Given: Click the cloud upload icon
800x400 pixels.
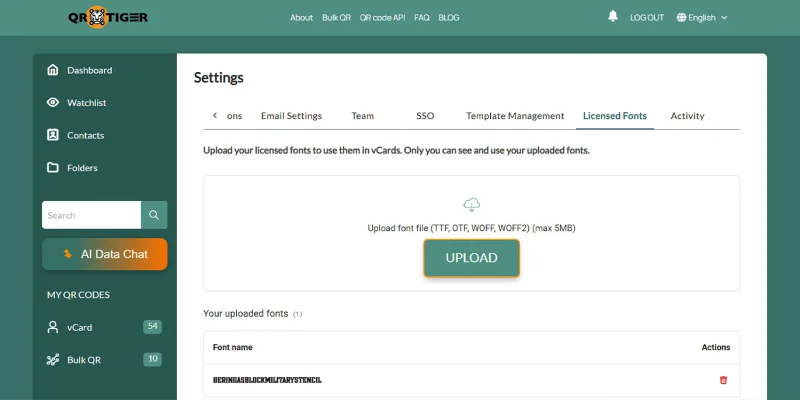Looking at the screenshot, I should point(471,205).
